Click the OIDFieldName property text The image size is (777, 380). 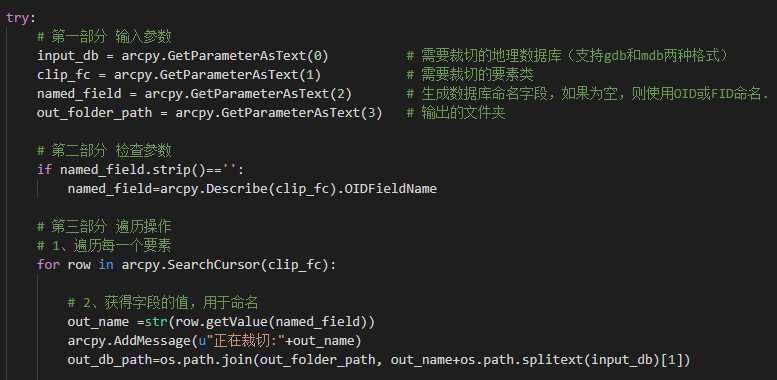(x=393, y=189)
